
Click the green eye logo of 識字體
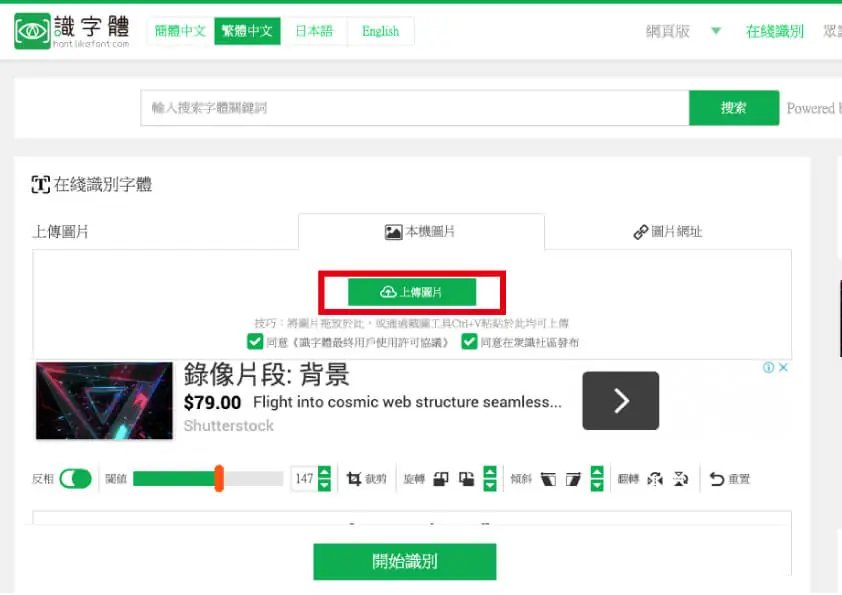click(x=32, y=31)
